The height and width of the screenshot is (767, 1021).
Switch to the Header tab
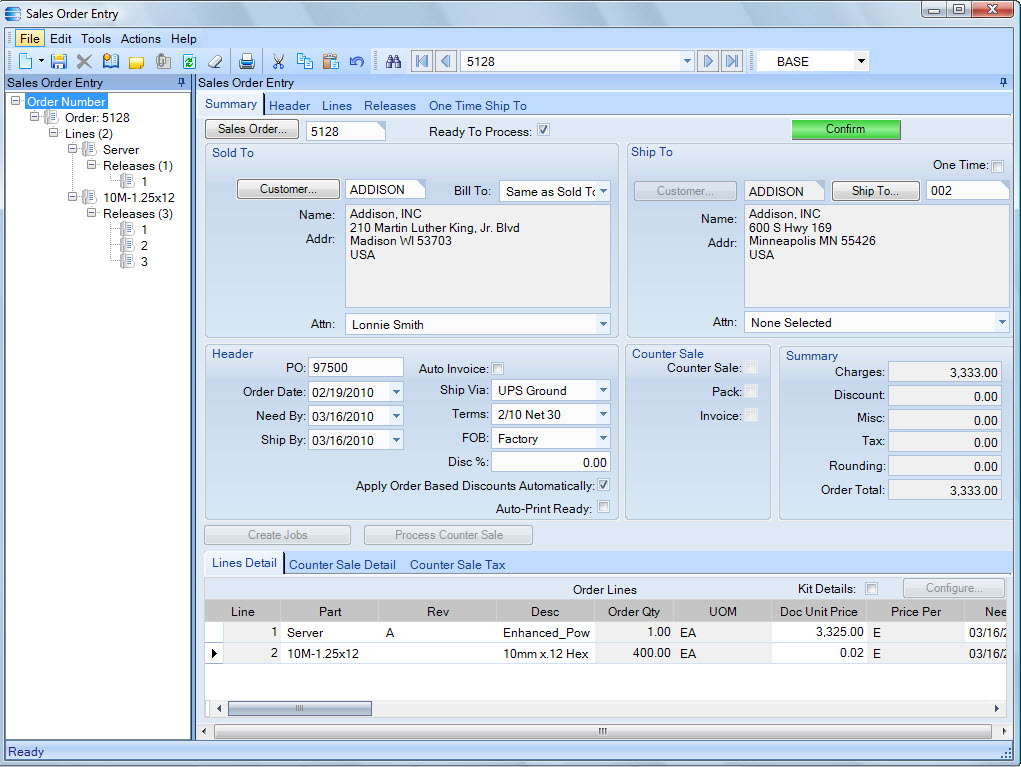tap(289, 105)
